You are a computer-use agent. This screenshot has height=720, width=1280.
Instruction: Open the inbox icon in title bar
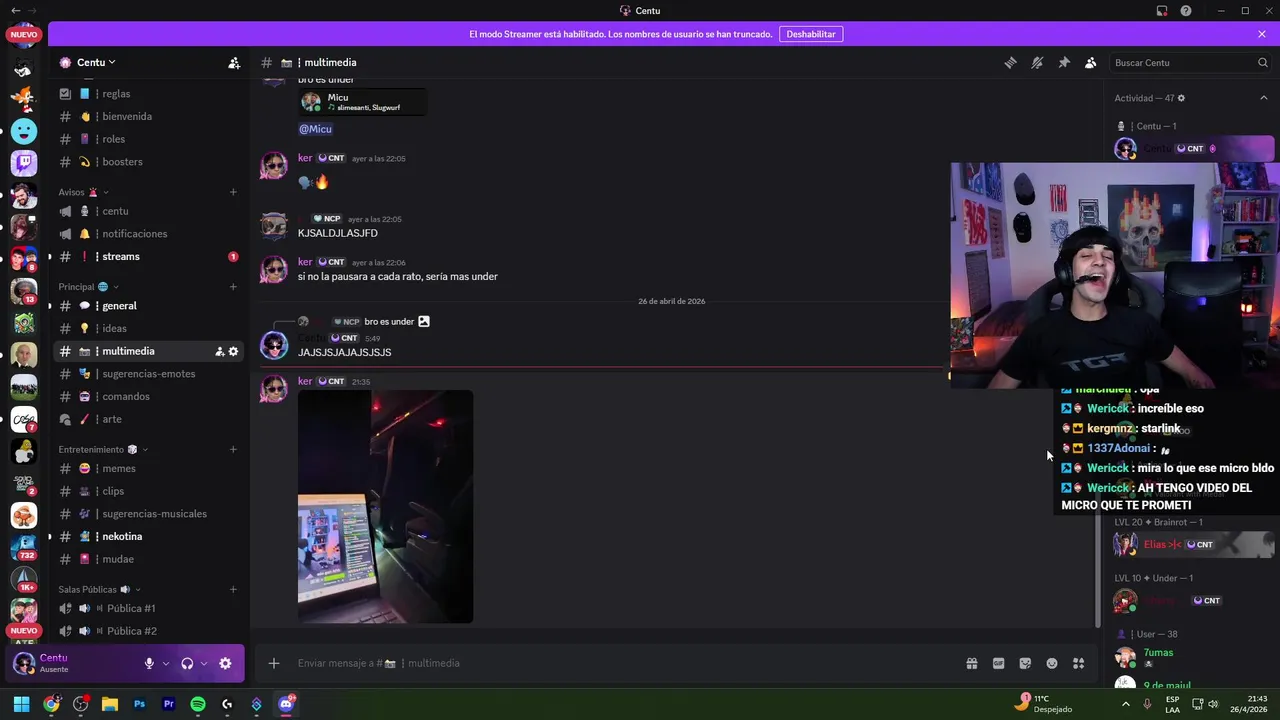pyautogui.click(x=1162, y=11)
